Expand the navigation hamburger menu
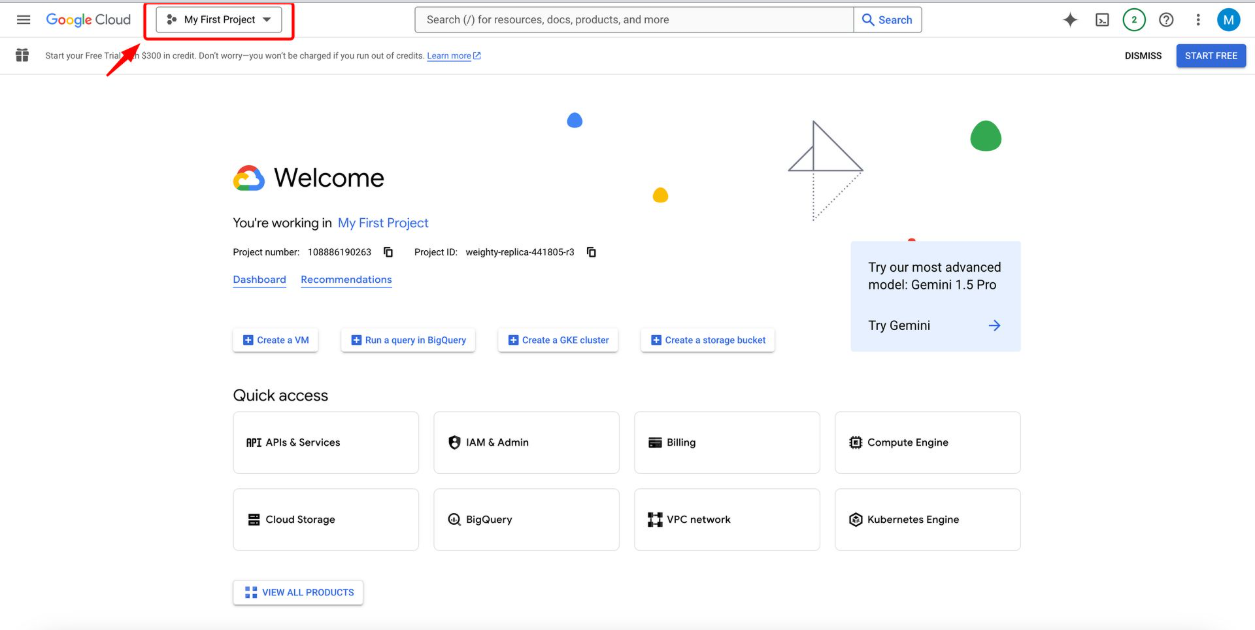1255x630 pixels. point(23,18)
